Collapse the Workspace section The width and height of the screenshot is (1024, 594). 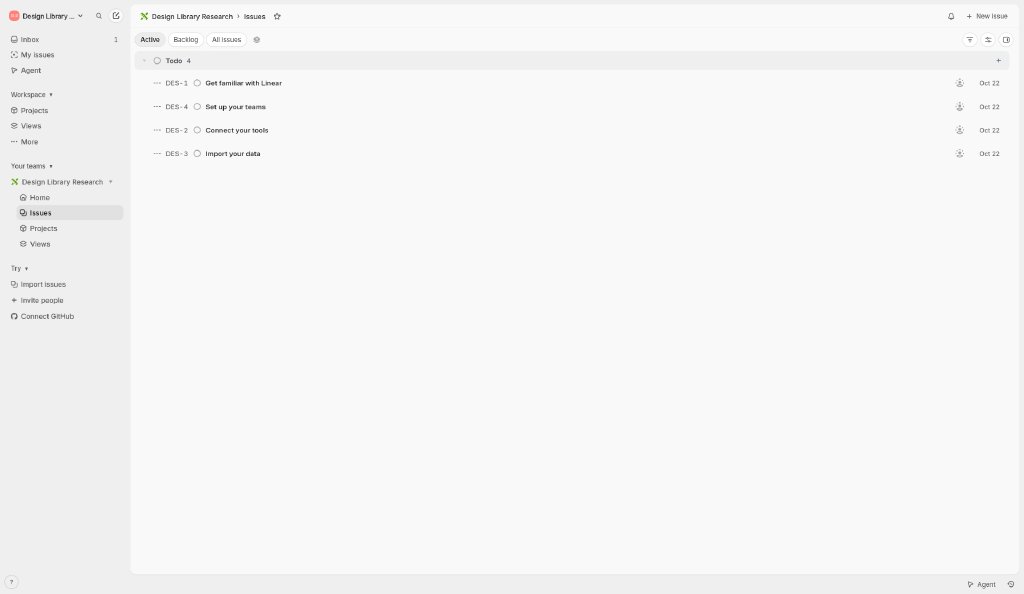[31, 95]
